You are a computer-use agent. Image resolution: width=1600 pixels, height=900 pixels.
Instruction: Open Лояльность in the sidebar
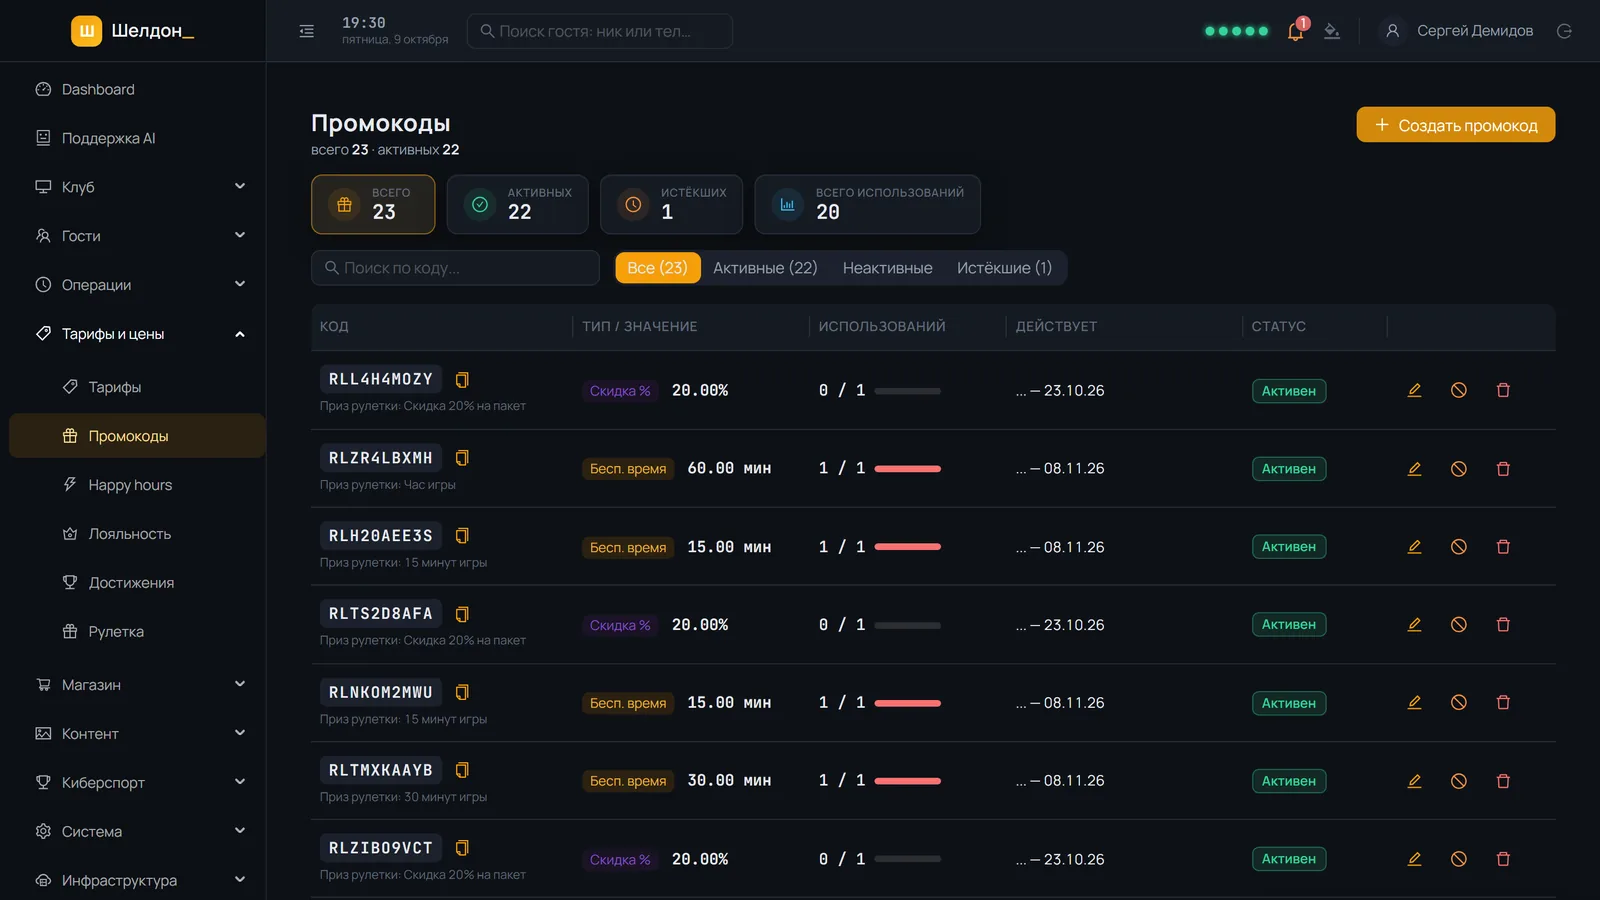138,534
